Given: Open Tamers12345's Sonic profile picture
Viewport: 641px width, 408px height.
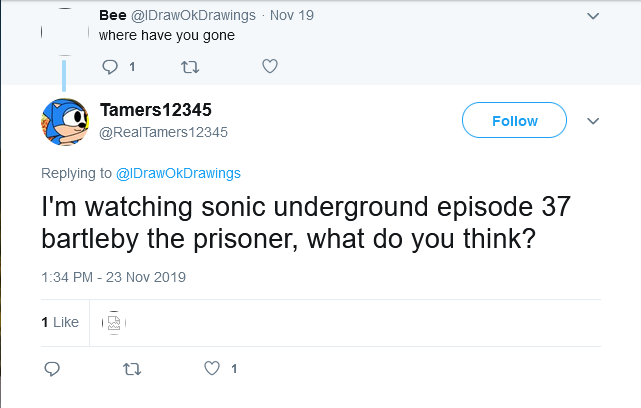Looking at the screenshot, I should [65, 121].
